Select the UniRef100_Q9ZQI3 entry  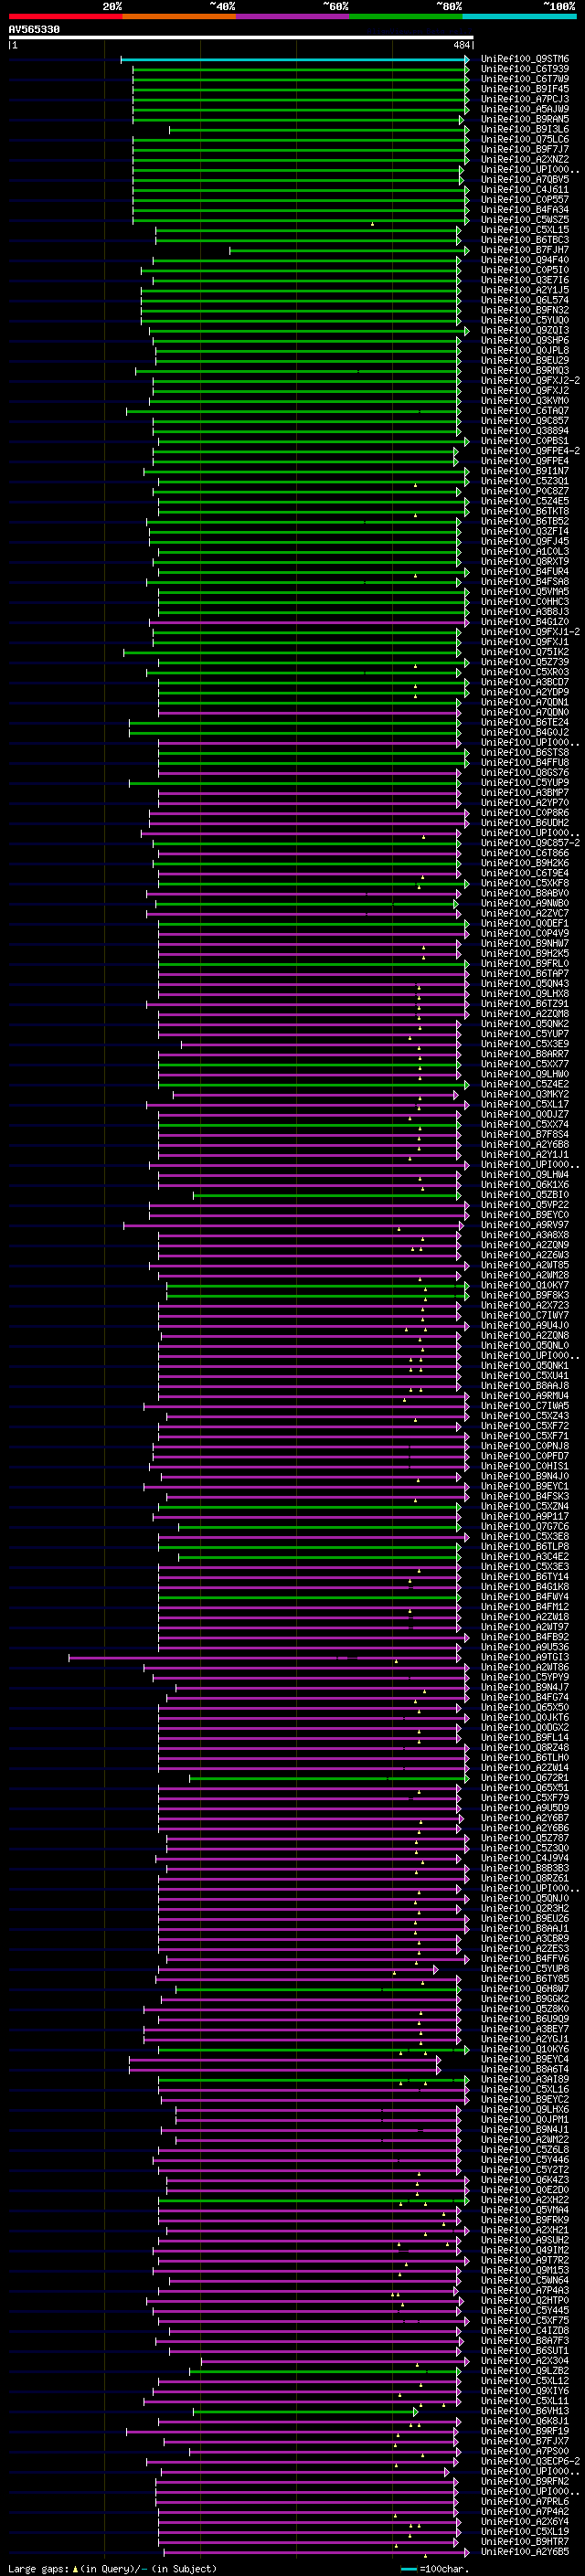click(x=525, y=330)
